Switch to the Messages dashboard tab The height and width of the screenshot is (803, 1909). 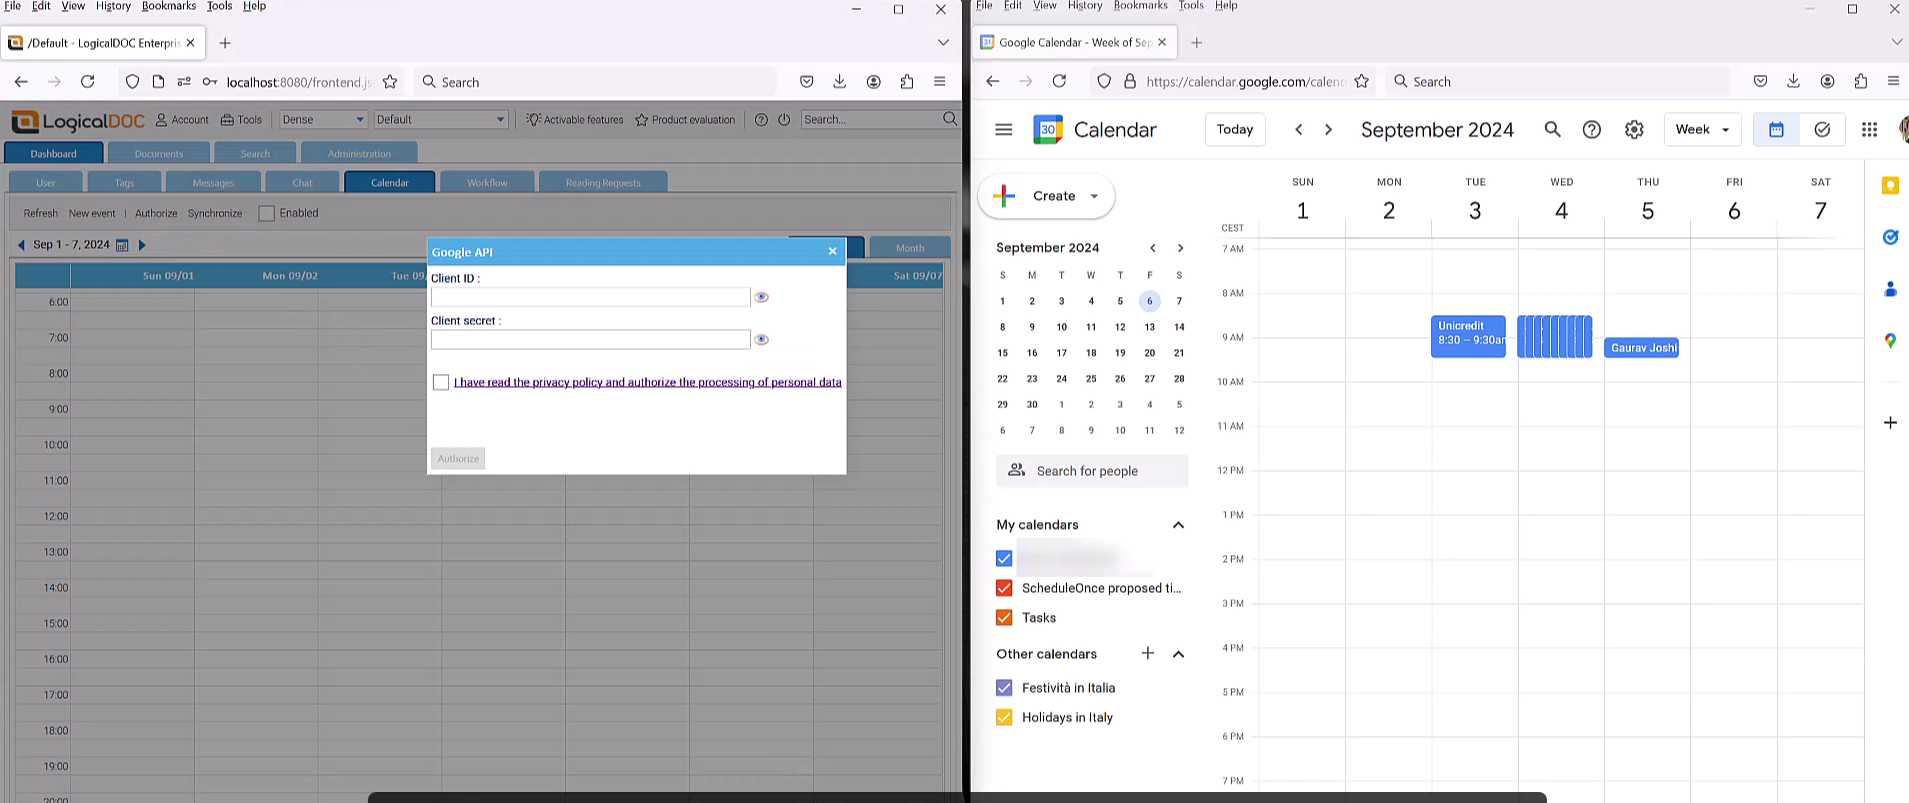pos(213,182)
